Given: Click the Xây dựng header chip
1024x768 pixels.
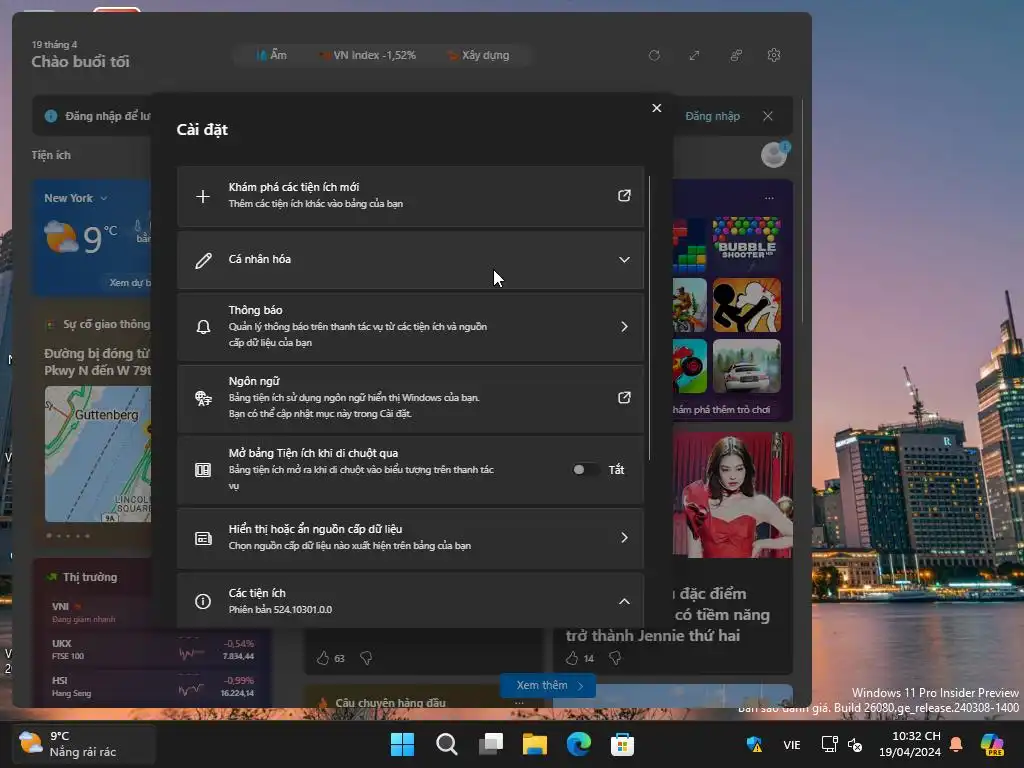Looking at the screenshot, I should tap(479, 56).
